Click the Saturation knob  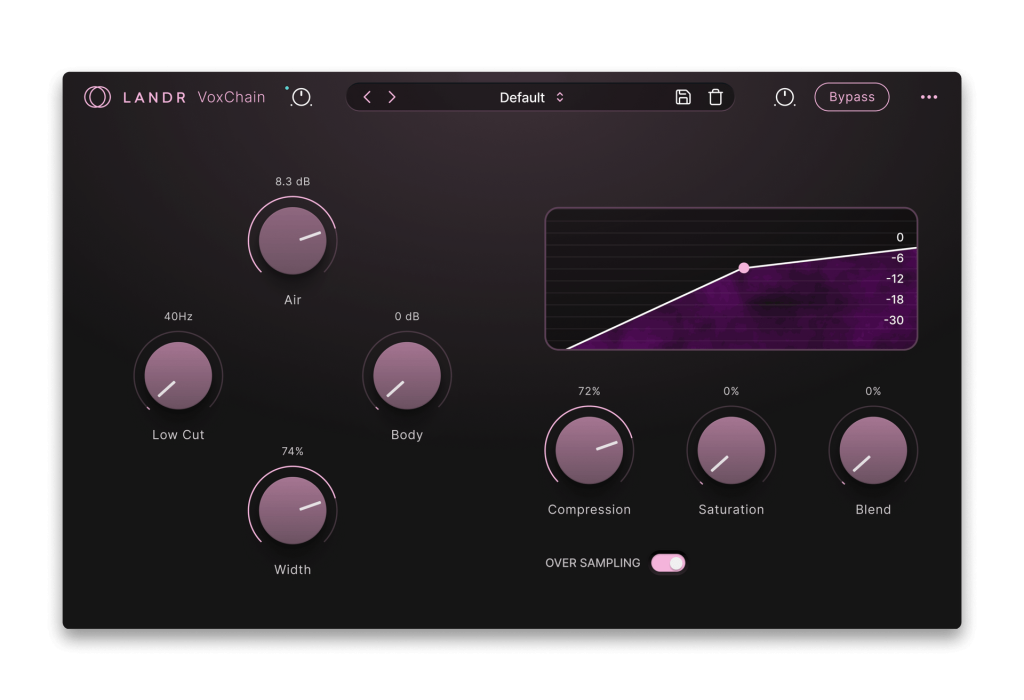[731, 450]
